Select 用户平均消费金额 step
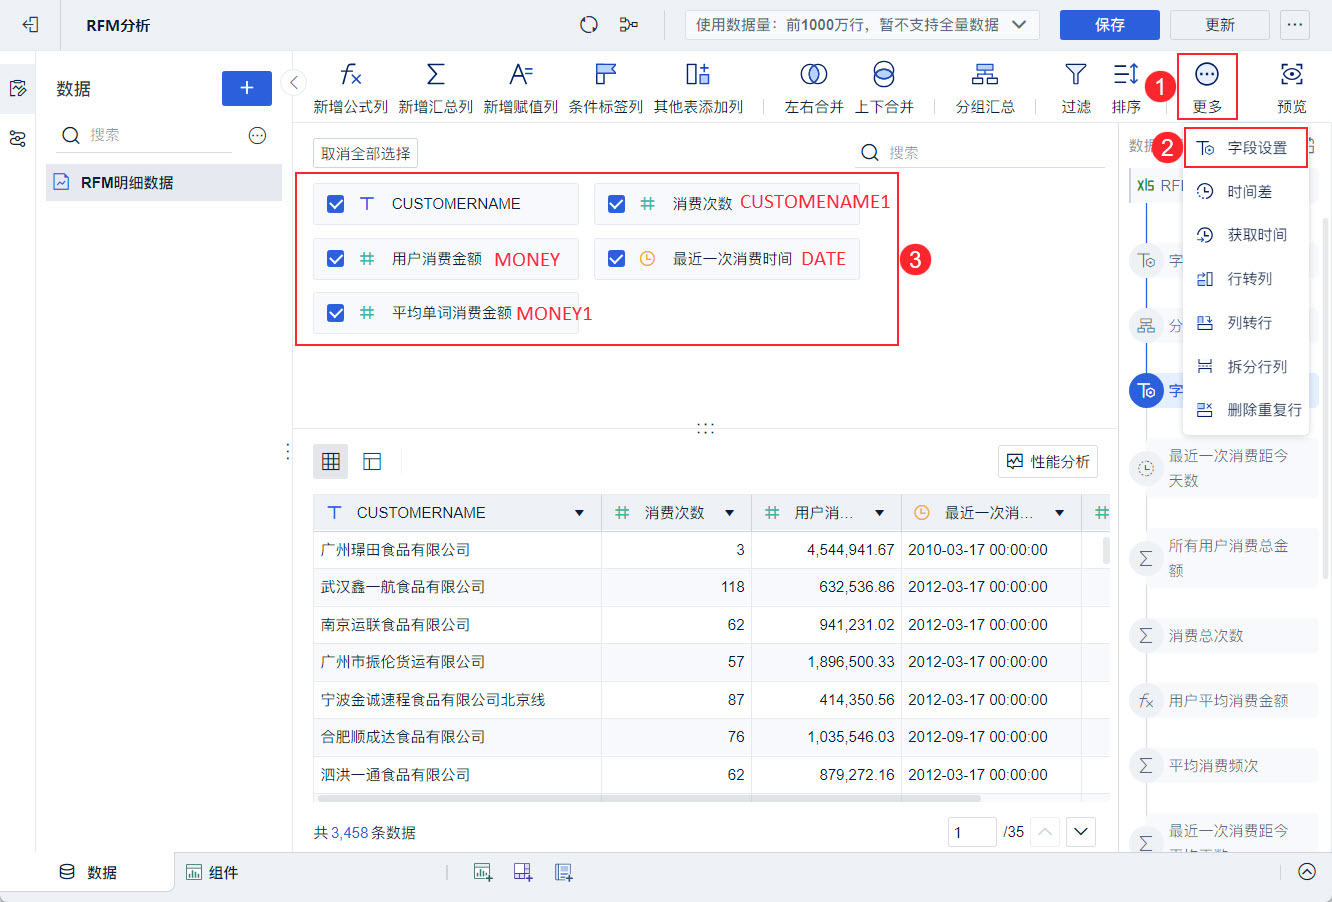The image size is (1332, 902). 1224,701
